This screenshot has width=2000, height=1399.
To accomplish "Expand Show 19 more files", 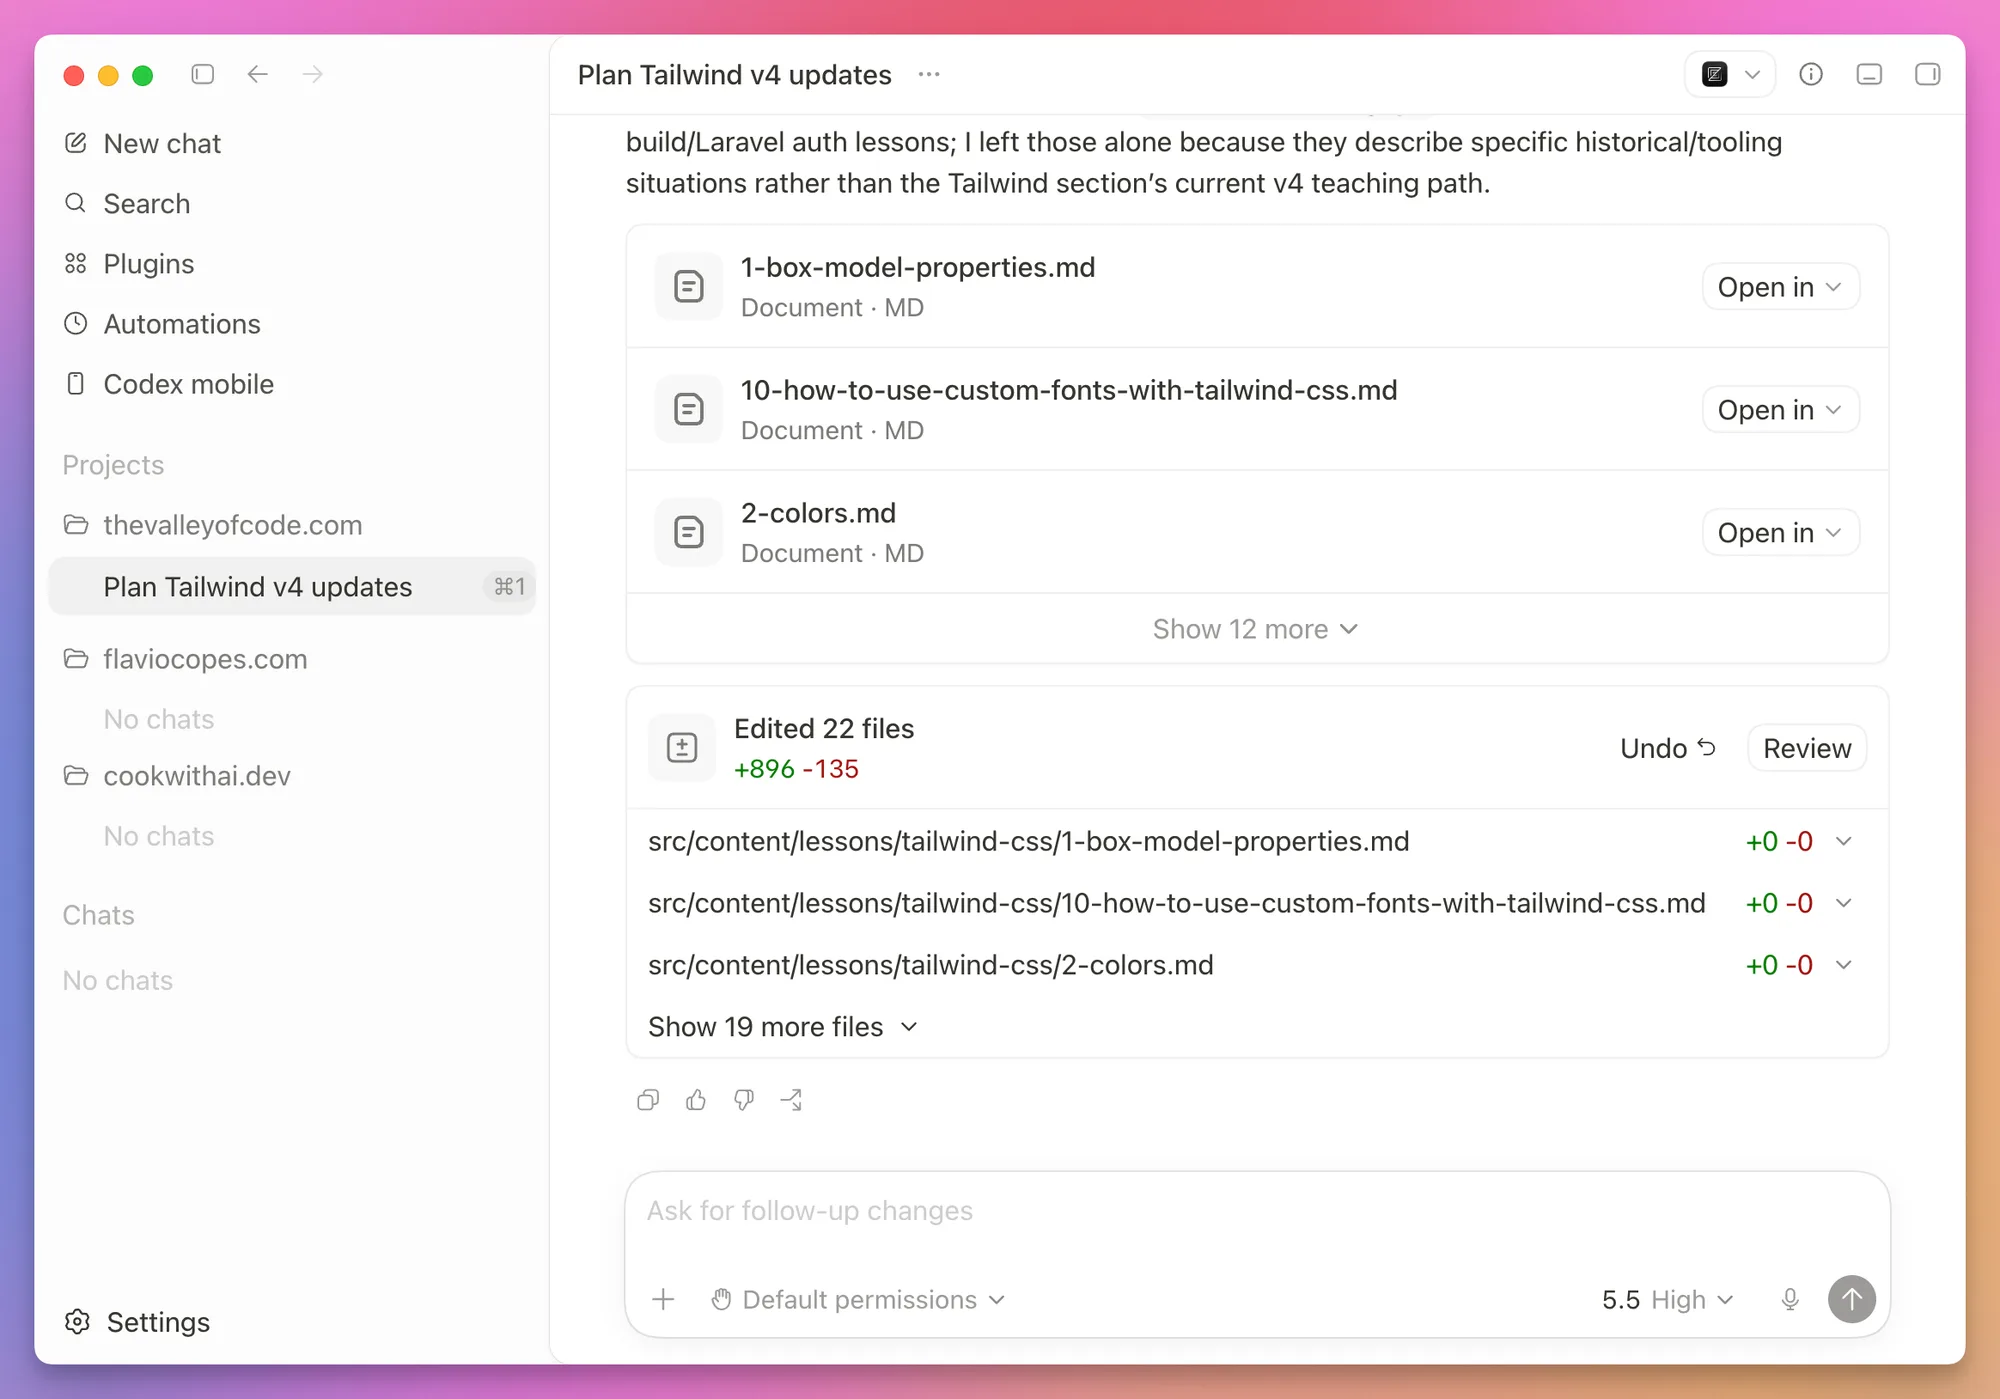I will tap(783, 1027).
